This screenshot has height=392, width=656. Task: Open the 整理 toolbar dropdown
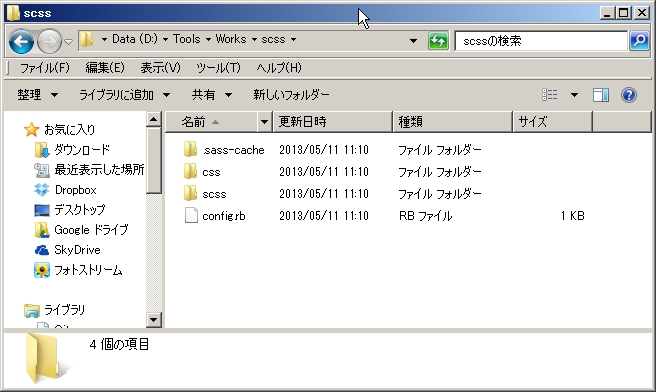pos(37,95)
